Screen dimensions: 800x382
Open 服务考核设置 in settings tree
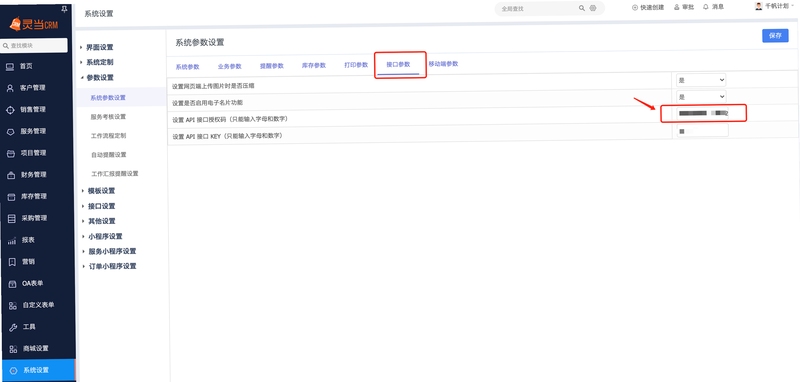tap(108, 117)
